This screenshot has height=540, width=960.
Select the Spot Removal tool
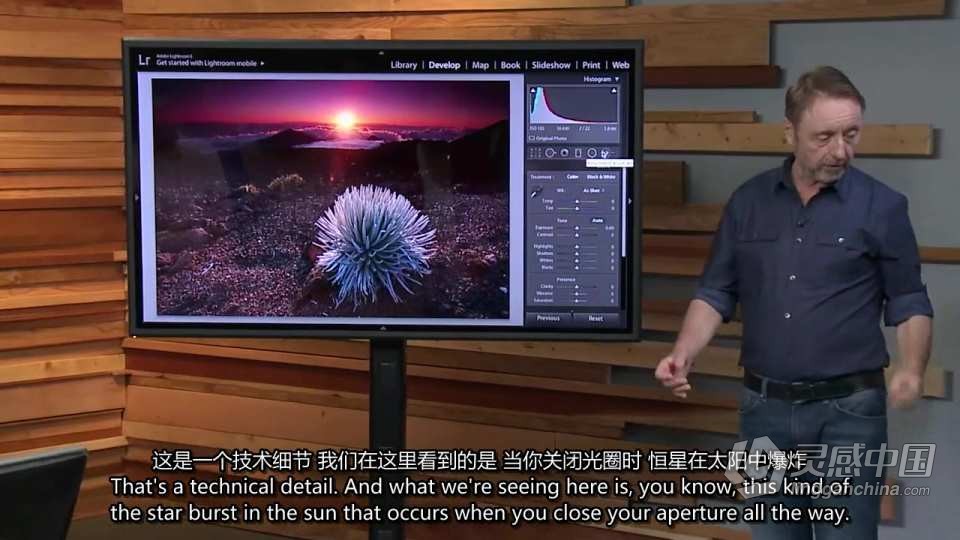coord(550,153)
